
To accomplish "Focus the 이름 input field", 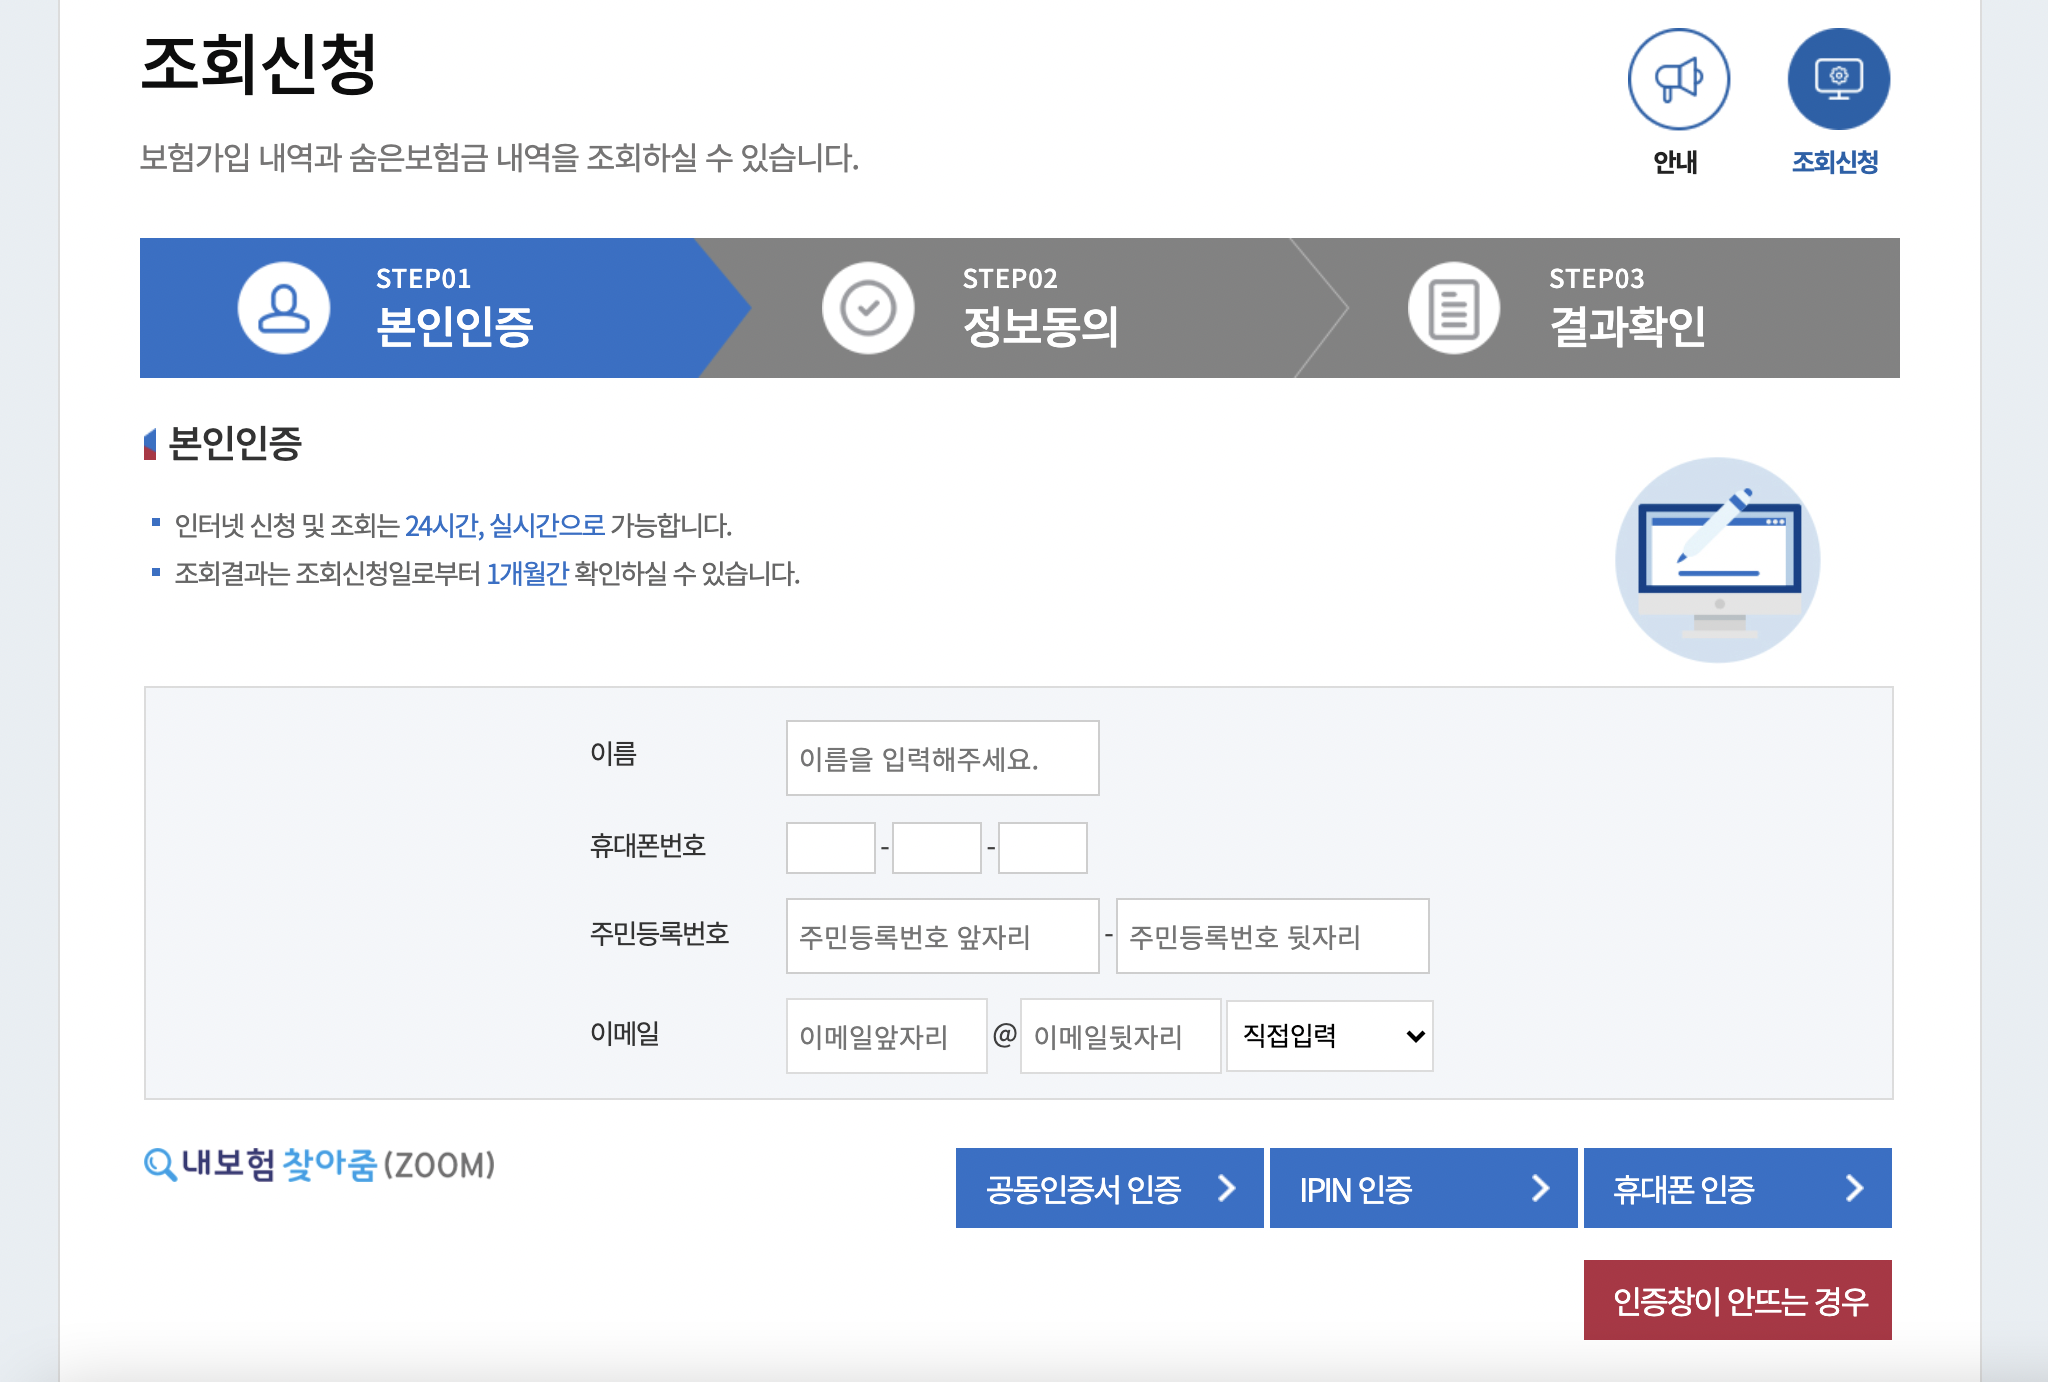I will coord(942,758).
